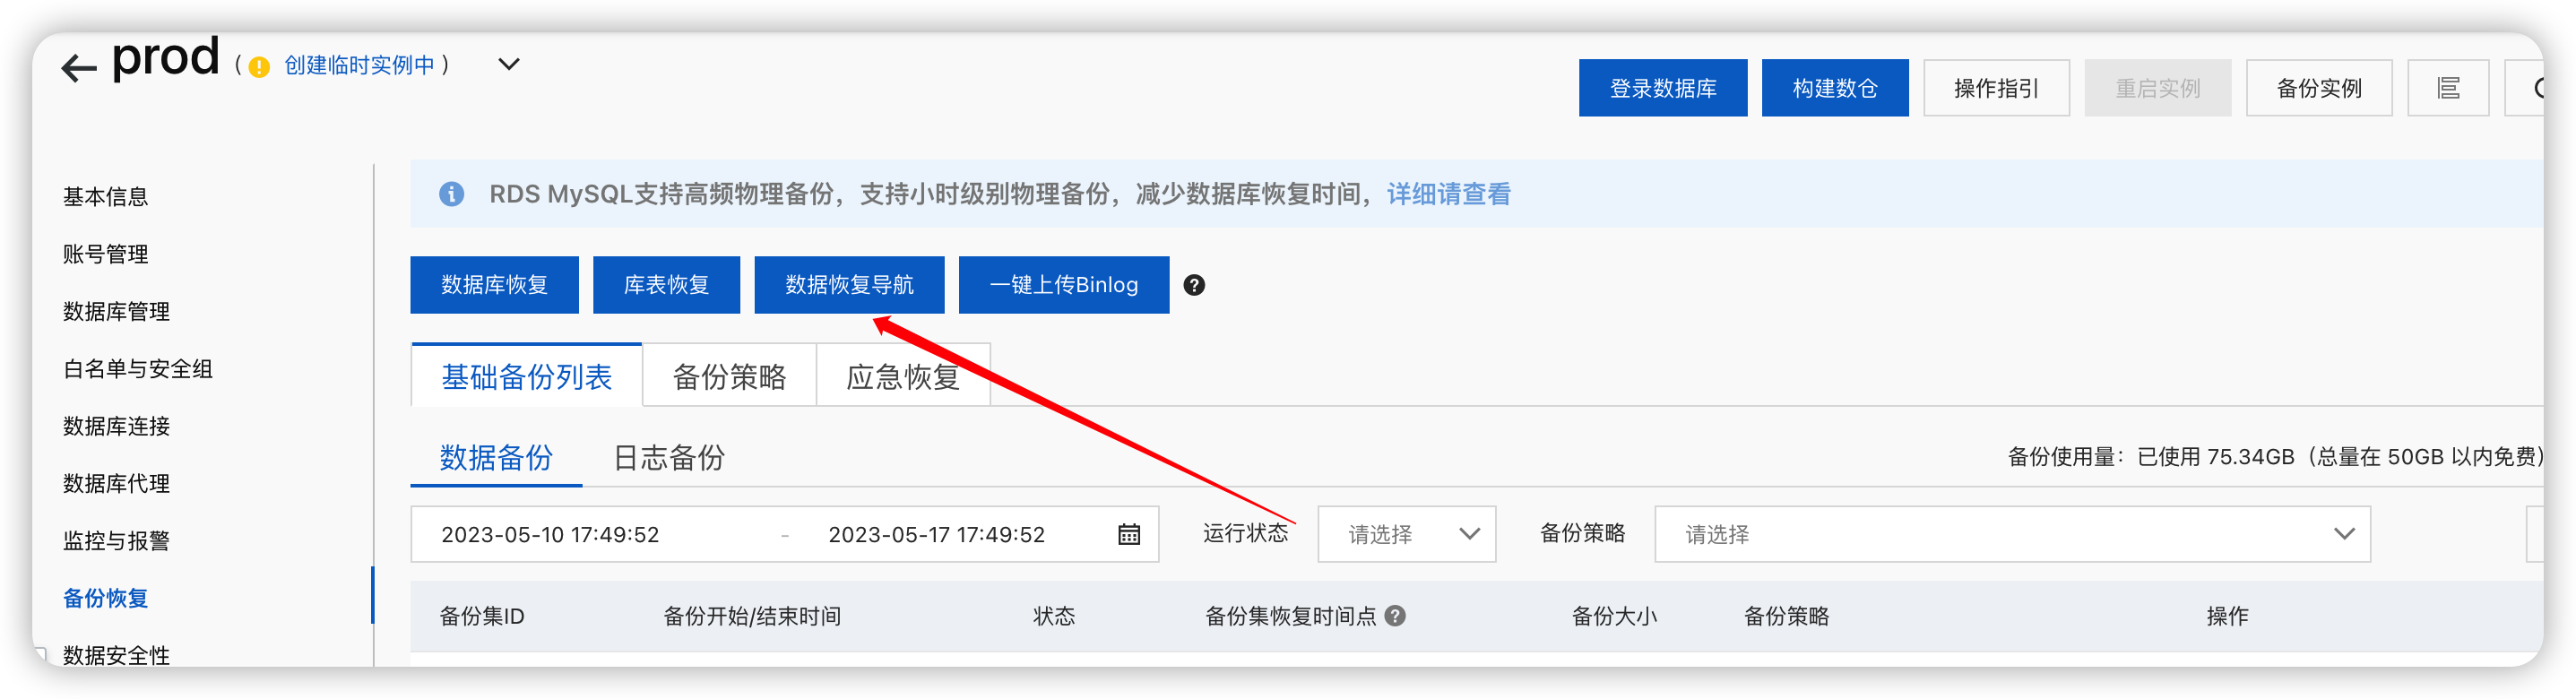Select the 日志备份 sub-tab
2576x699 pixels.
click(x=668, y=458)
